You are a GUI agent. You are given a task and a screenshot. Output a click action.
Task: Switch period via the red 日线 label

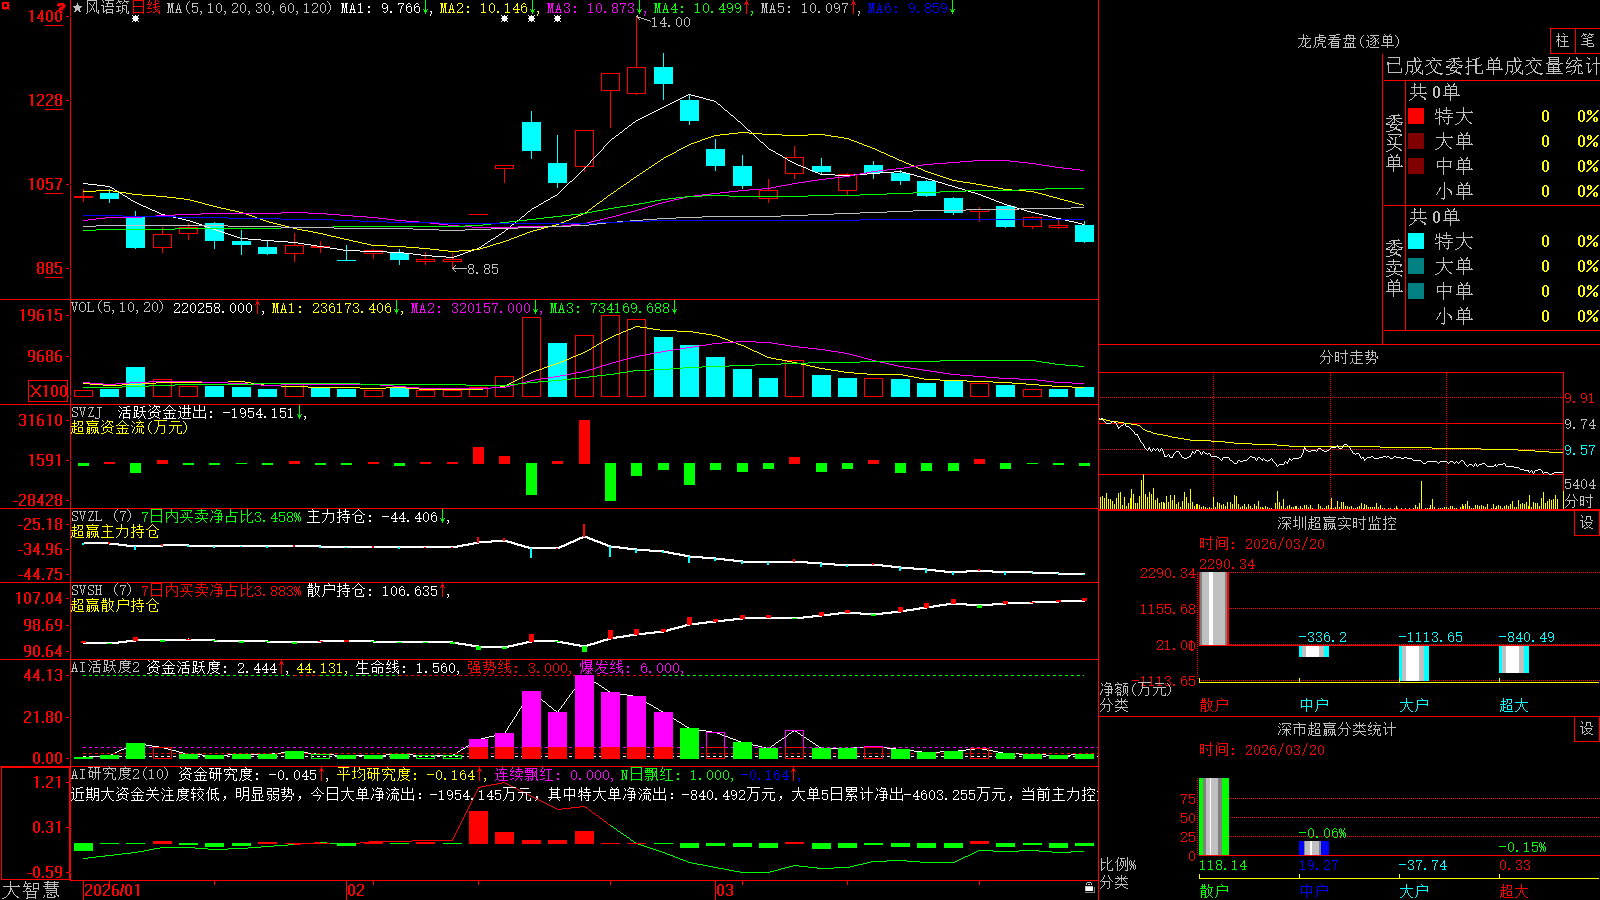coord(146,8)
